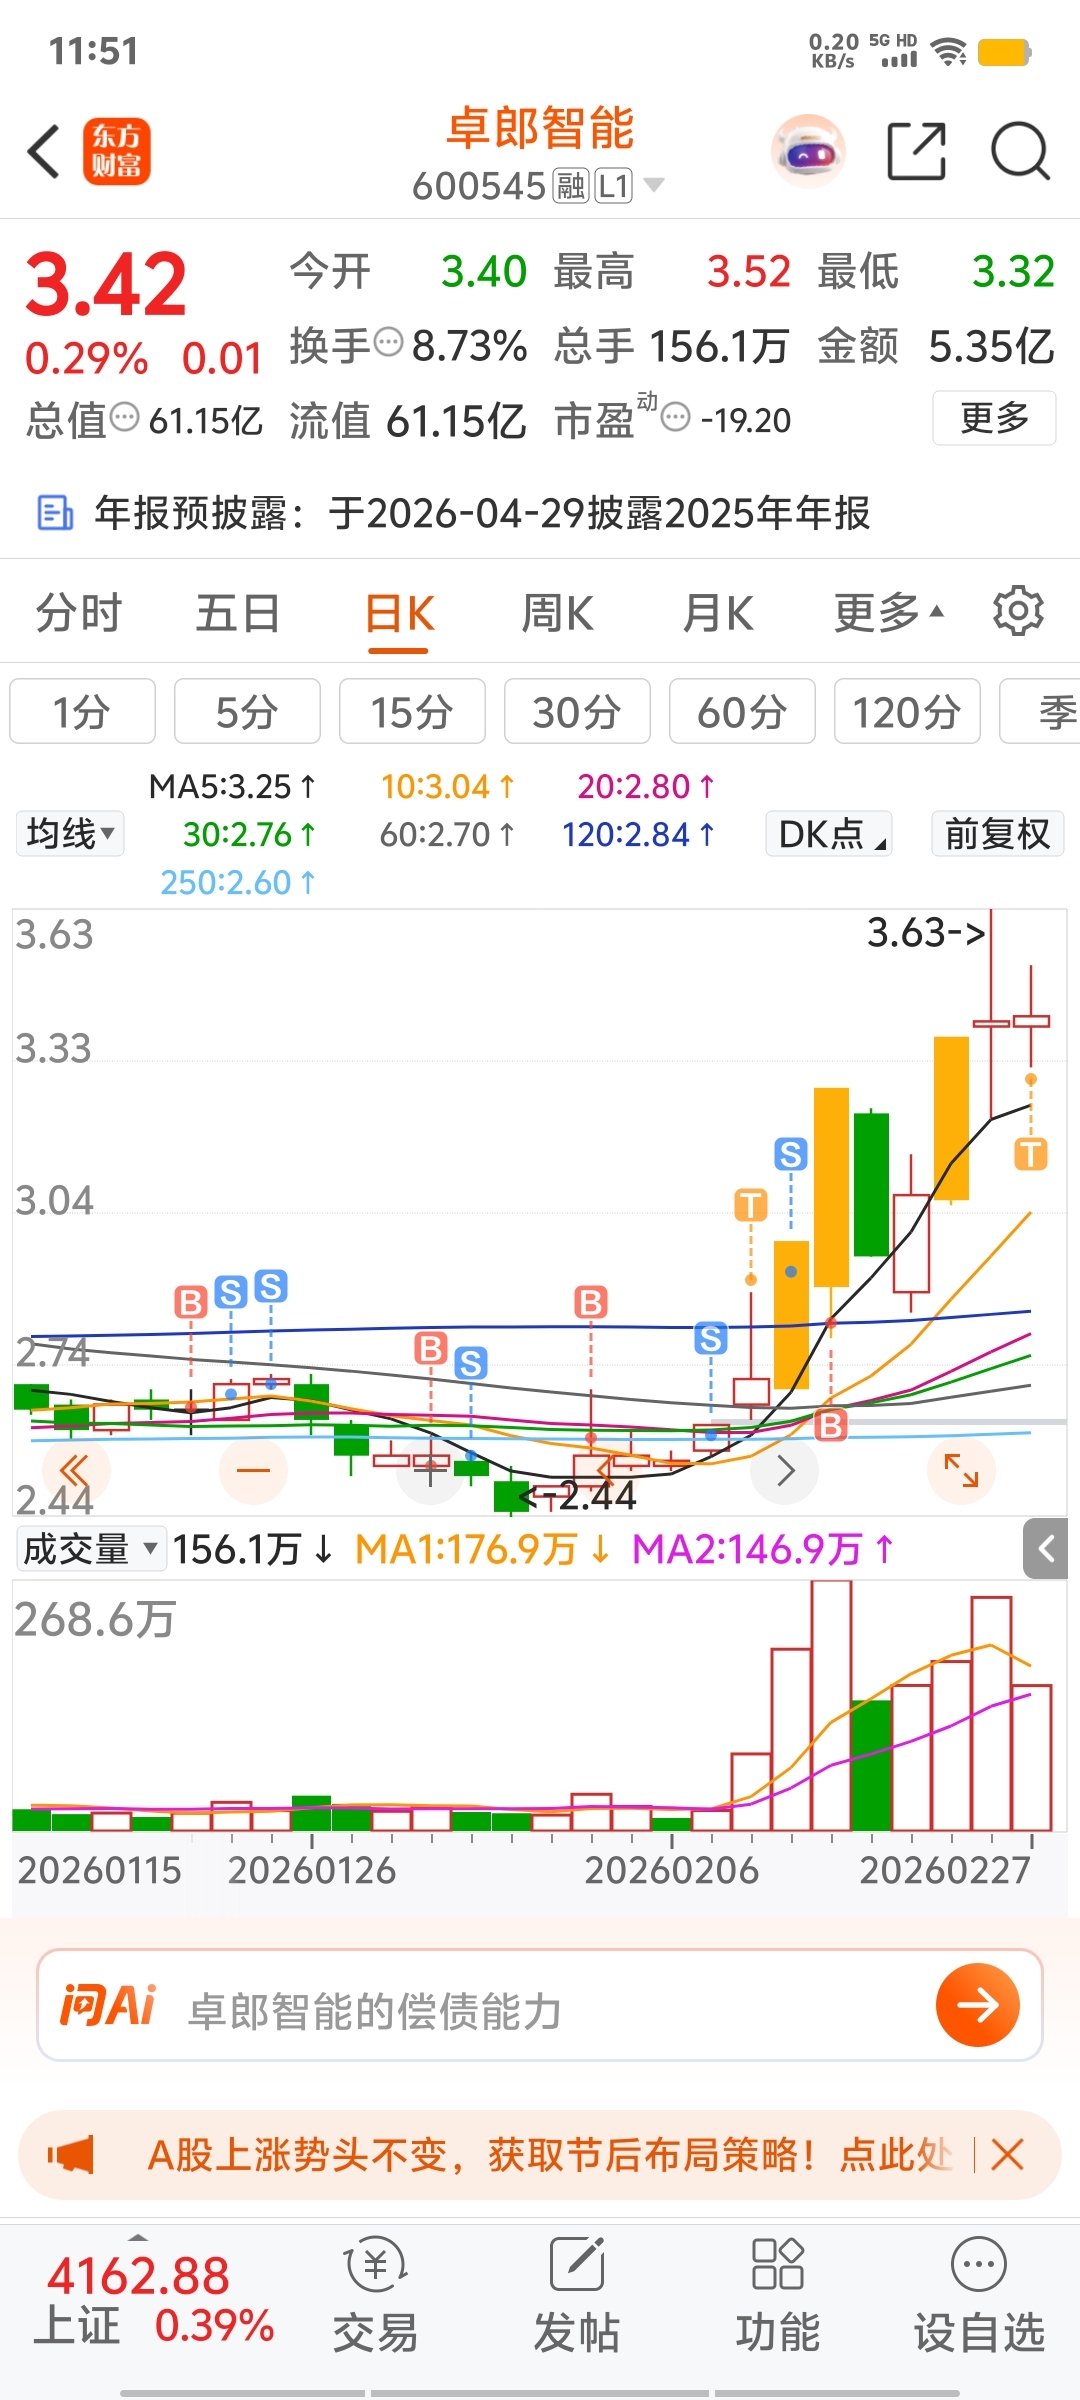Open 交易 in the bottom bar
This screenshot has height=2400, width=1080.
[375, 2296]
